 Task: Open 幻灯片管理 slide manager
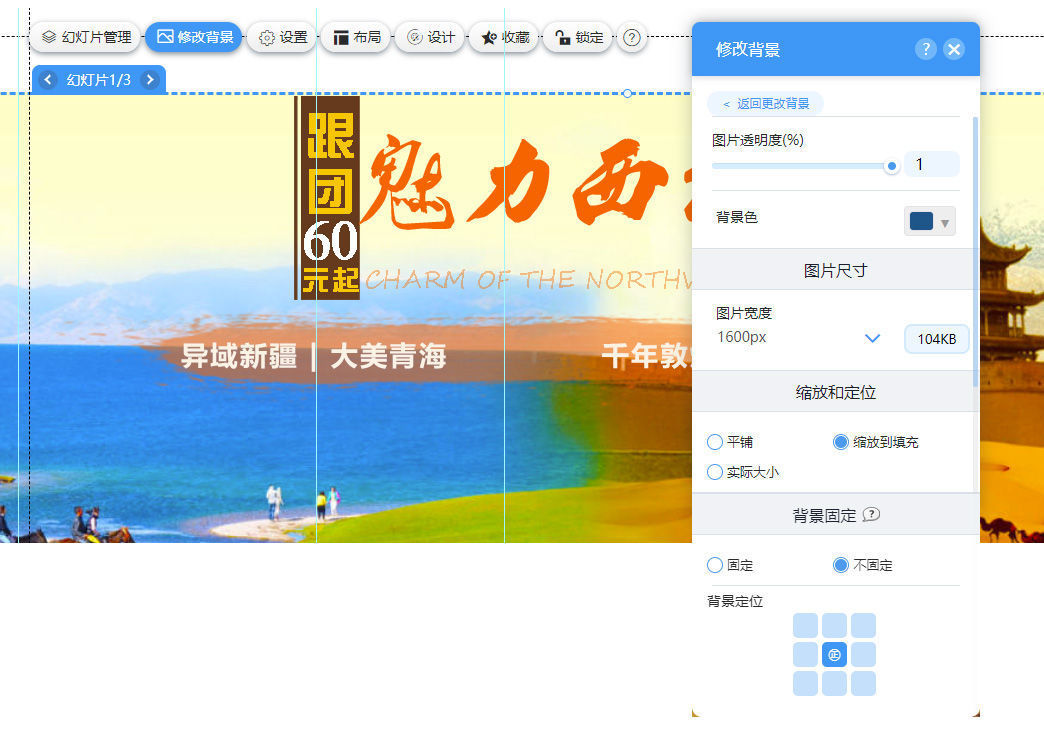click(x=85, y=37)
